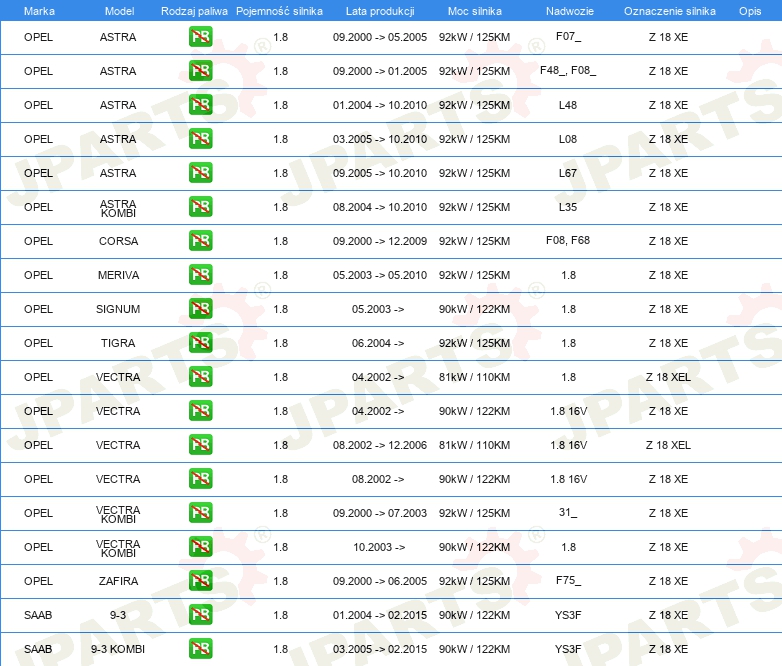The height and width of the screenshot is (666, 782).
Task: Select the TIGRA model cell
Action: click(118, 343)
